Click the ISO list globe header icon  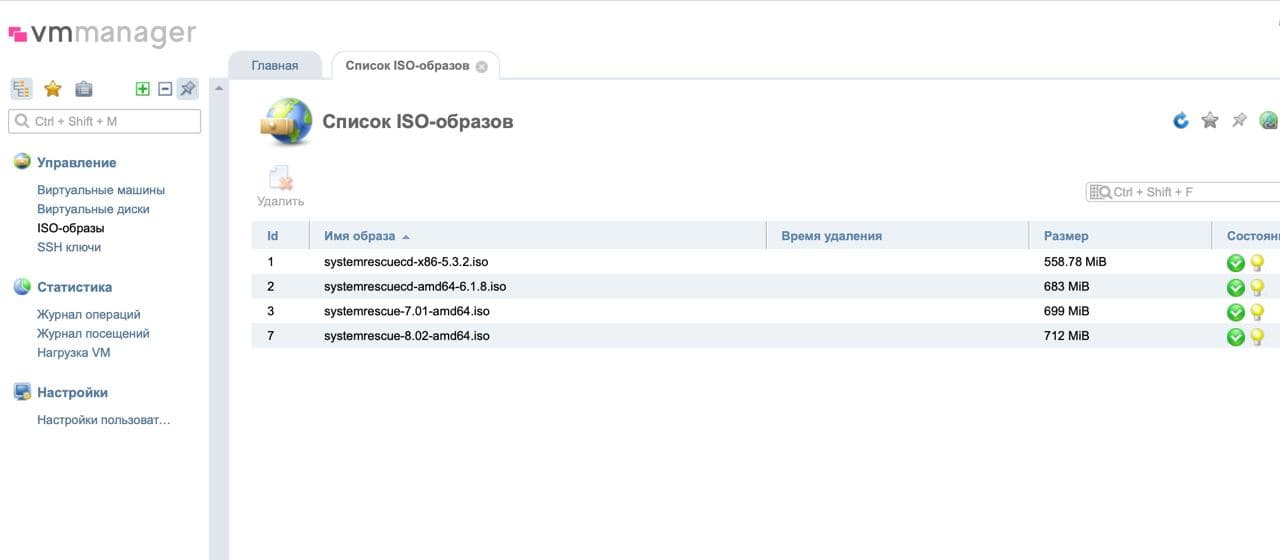(x=286, y=122)
